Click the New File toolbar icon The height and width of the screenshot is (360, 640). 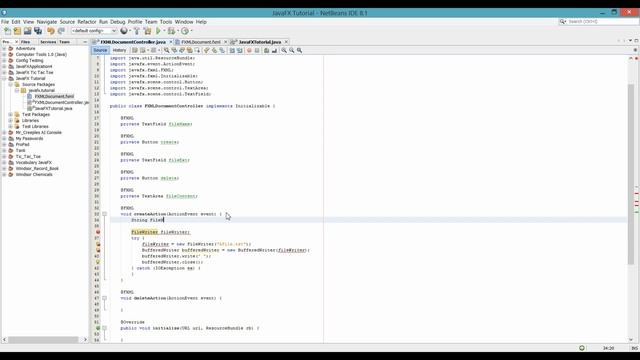click(x=7, y=31)
